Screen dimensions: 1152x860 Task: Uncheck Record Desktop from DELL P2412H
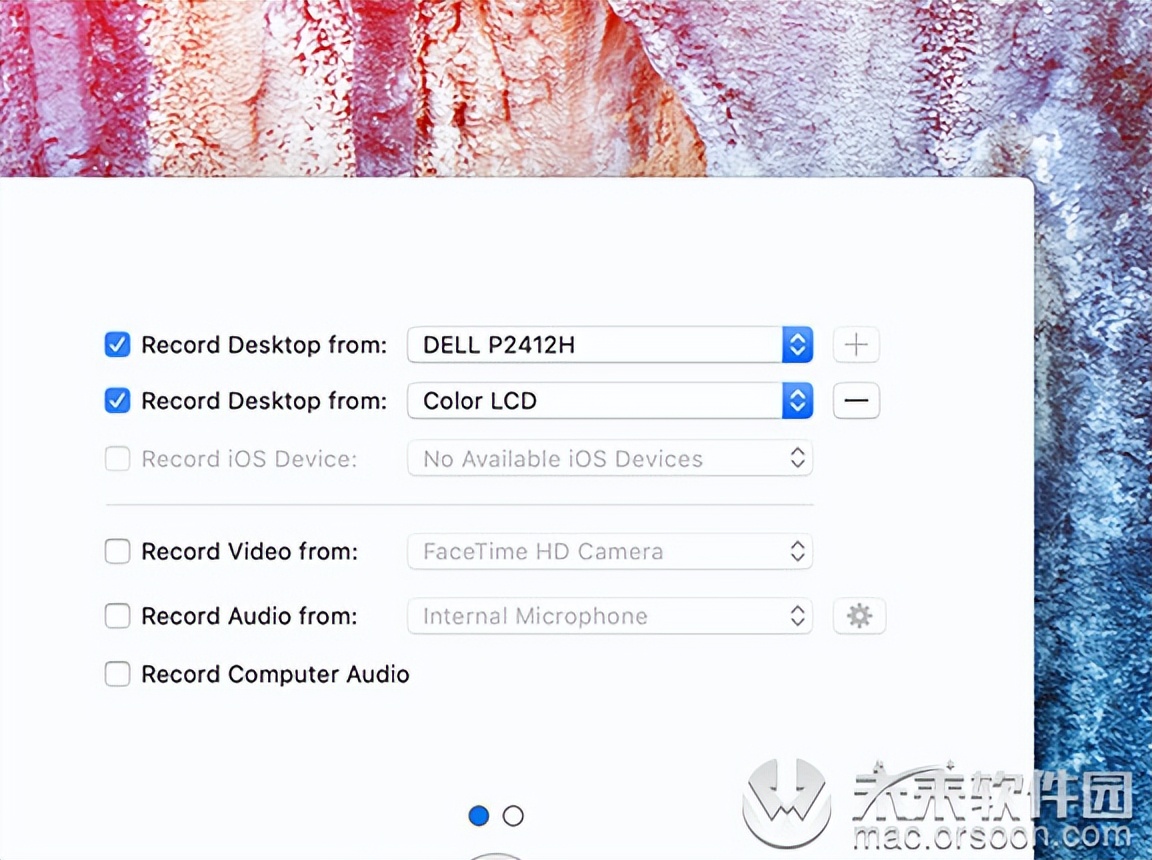click(x=117, y=344)
